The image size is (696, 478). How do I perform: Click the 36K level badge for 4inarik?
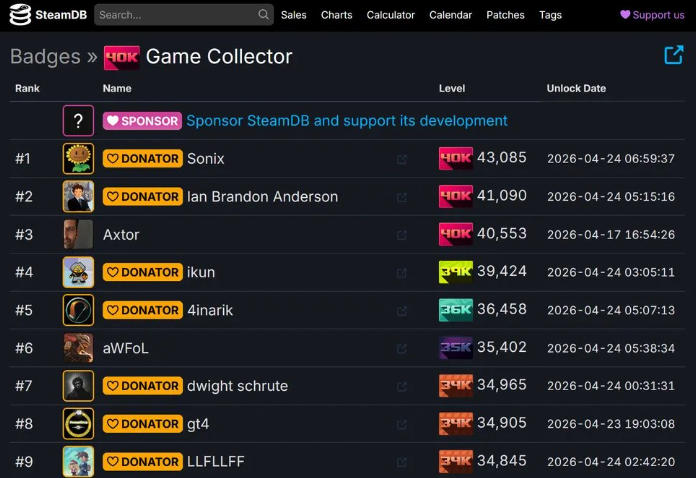click(x=455, y=310)
